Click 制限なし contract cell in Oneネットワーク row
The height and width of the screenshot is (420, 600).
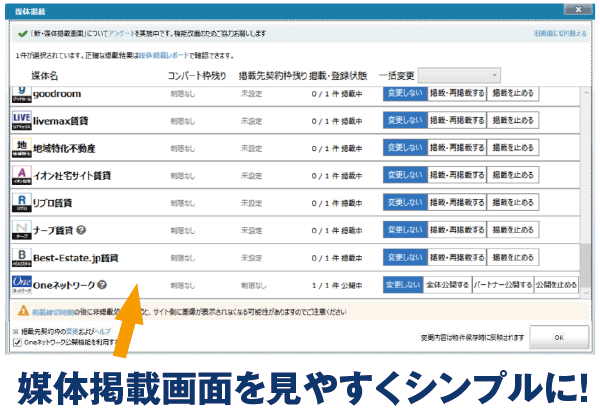pyautogui.click(x=253, y=285)
